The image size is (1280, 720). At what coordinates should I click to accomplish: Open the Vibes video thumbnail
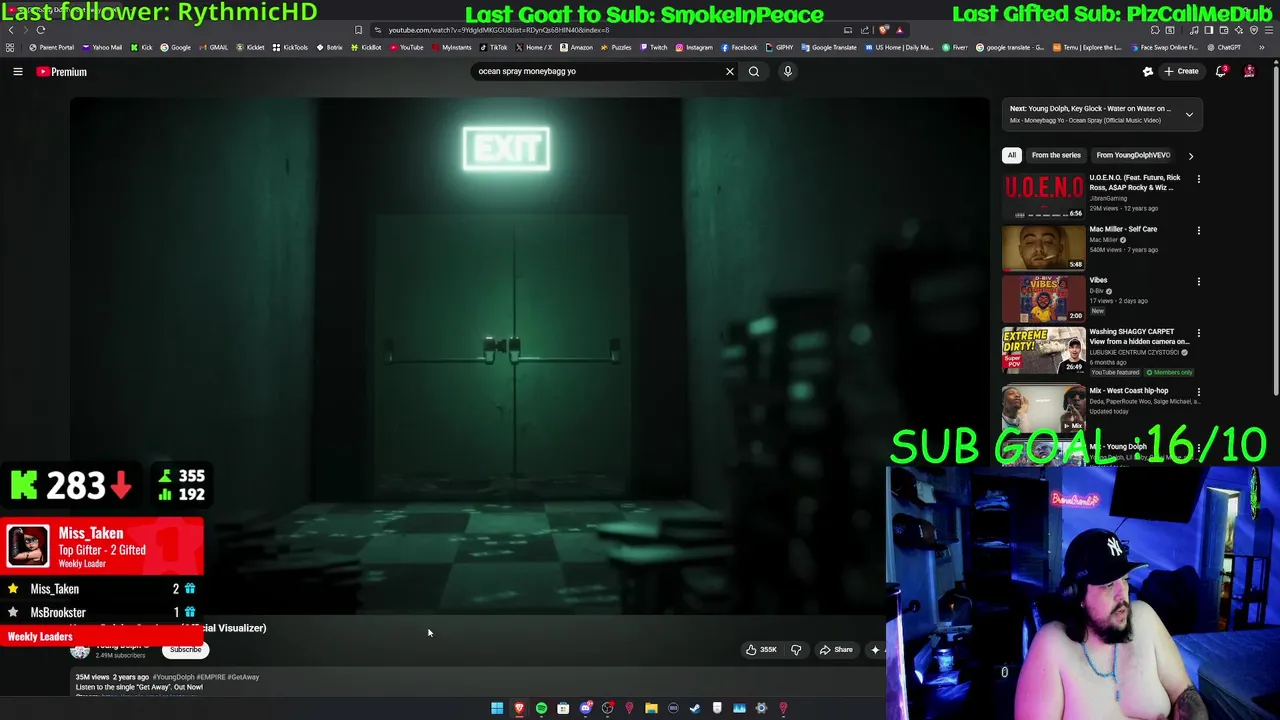click(1043, 299)
